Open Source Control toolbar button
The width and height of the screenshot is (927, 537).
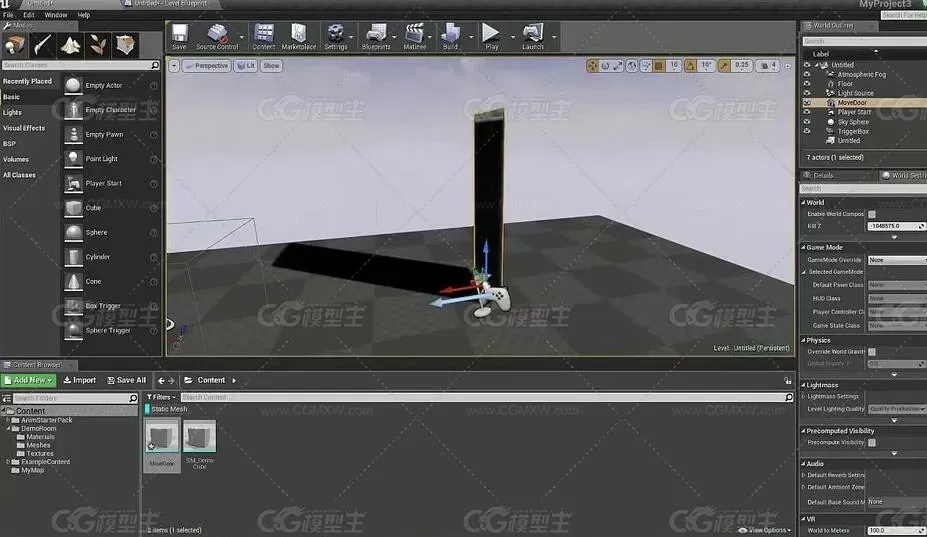[x=217, y=37]
